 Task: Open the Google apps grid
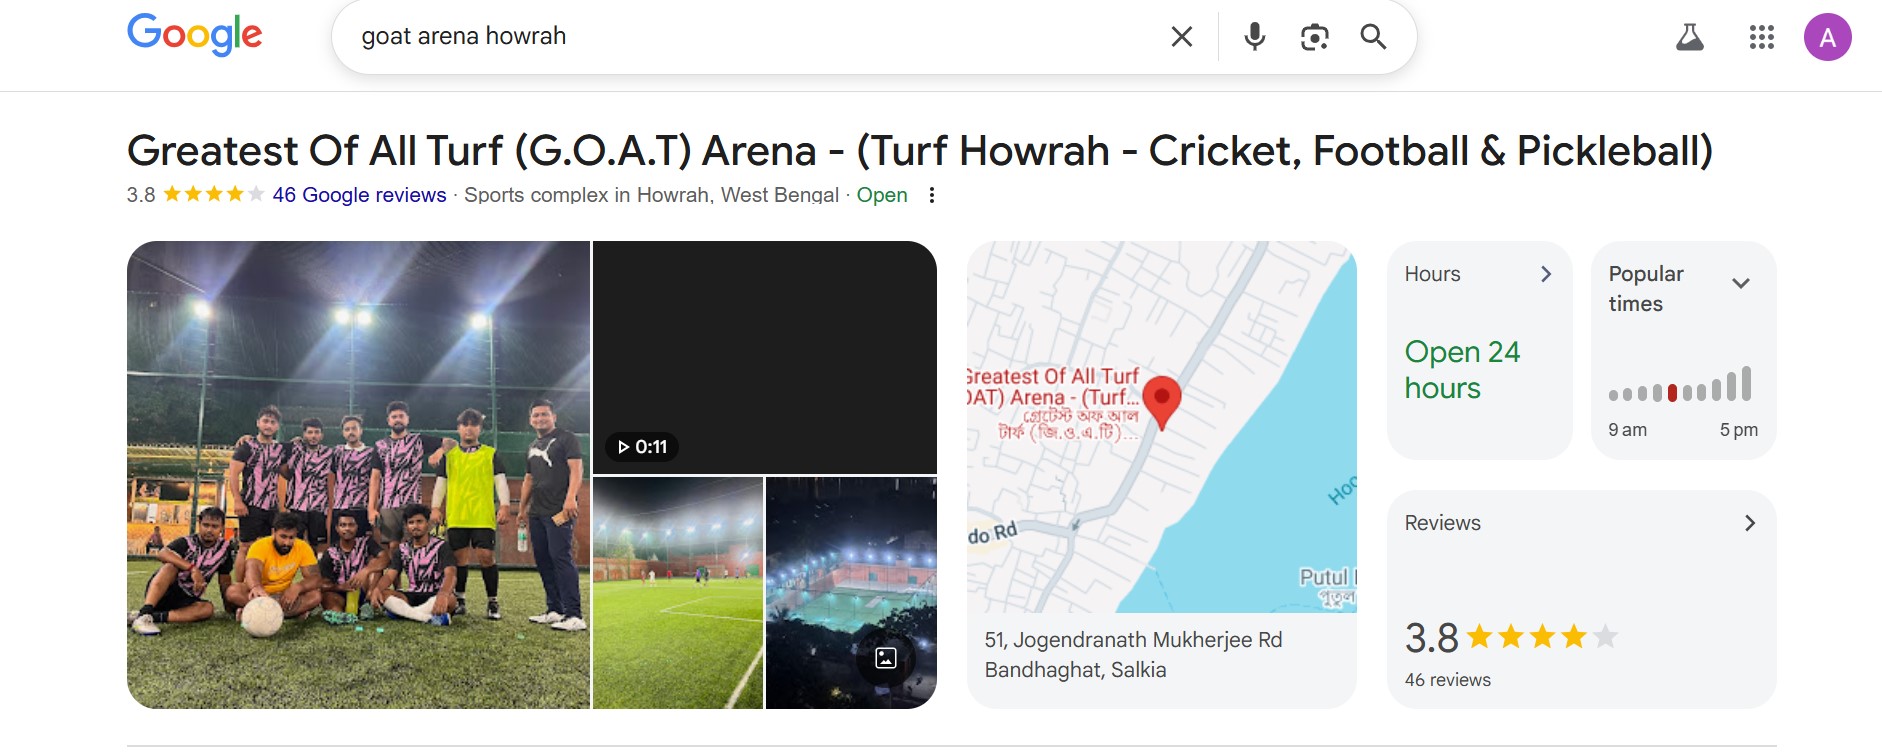(x=1763, y=36)
